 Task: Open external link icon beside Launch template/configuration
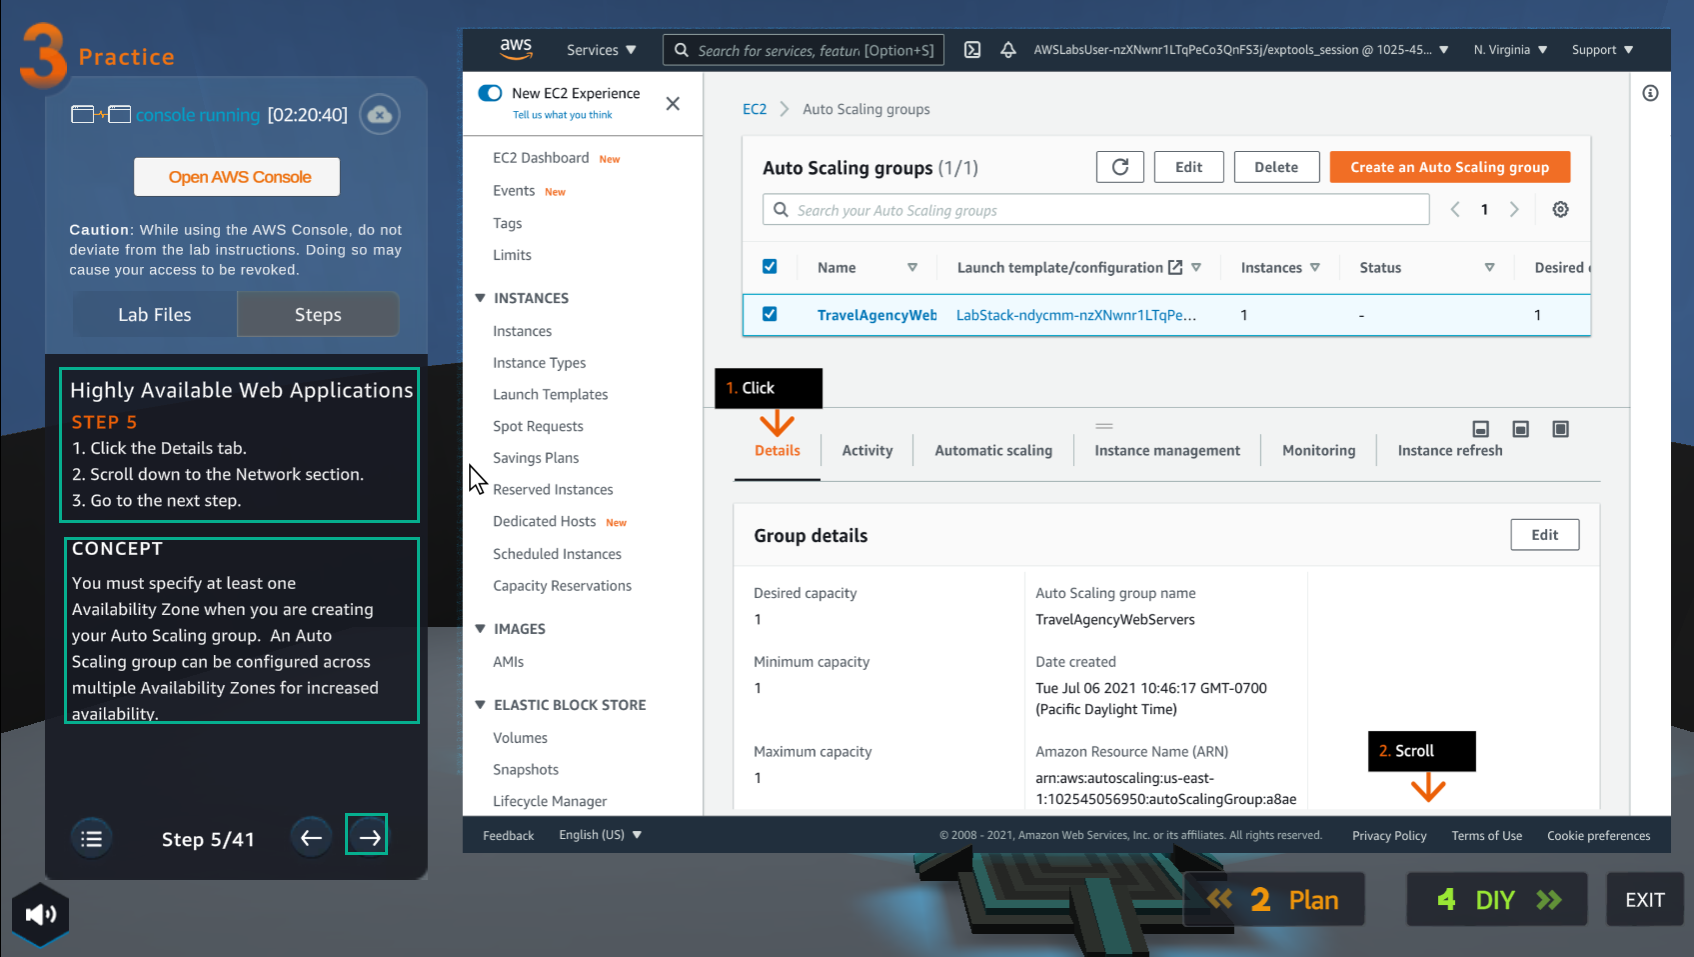[1175, 267]
